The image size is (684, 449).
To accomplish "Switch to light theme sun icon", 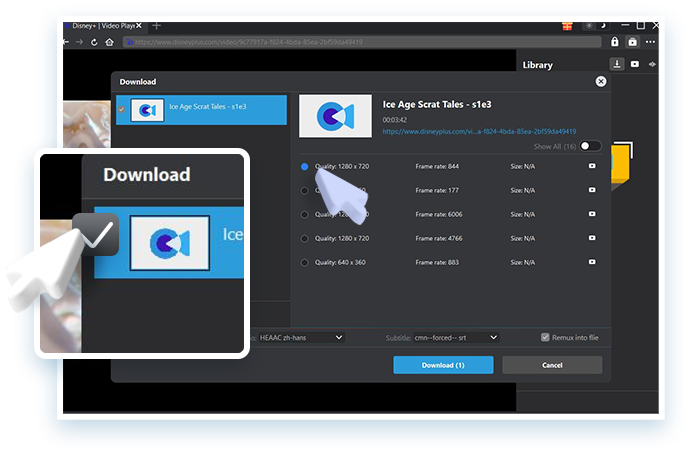I will click(589, 26).
